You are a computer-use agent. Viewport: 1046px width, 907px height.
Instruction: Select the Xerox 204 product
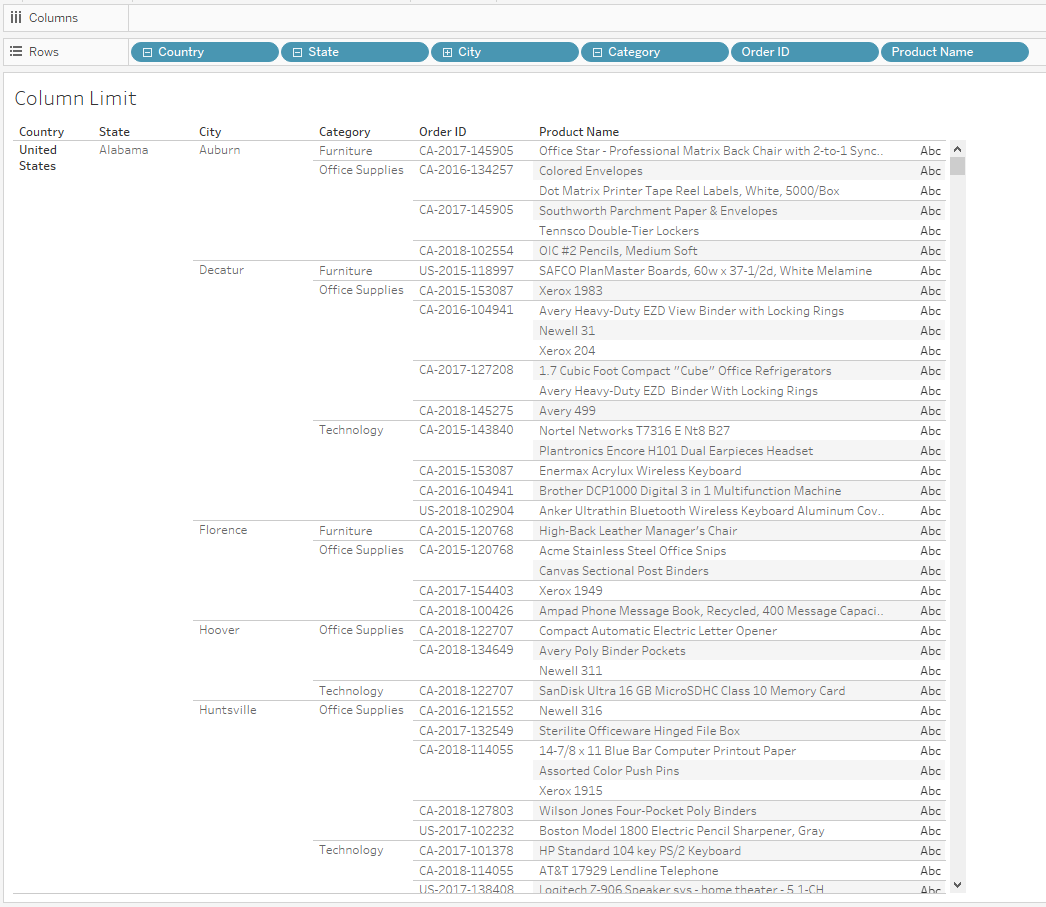(x=566, y=351)
